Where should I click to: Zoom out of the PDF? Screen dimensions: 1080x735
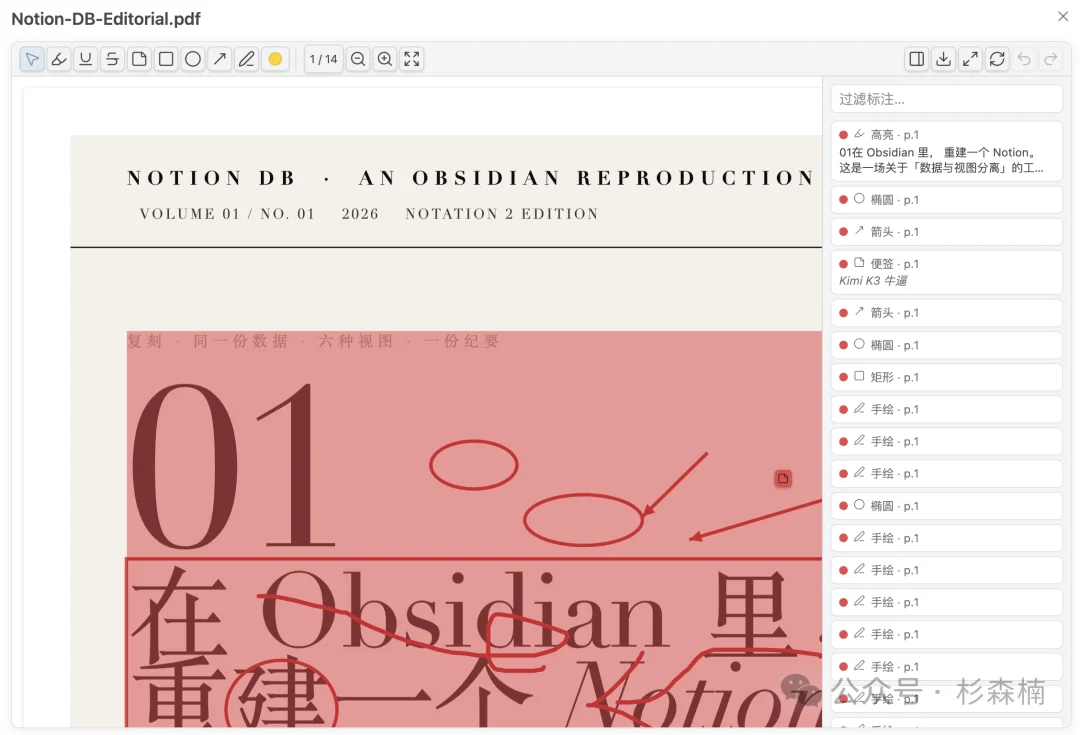tap(357, 59)
